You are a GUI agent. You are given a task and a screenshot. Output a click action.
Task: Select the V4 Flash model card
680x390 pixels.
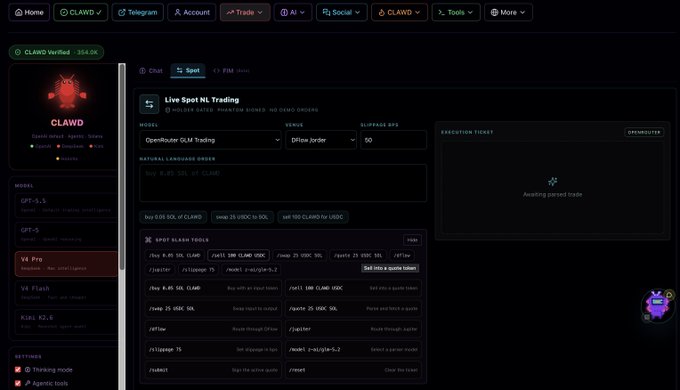pos(66,293)
